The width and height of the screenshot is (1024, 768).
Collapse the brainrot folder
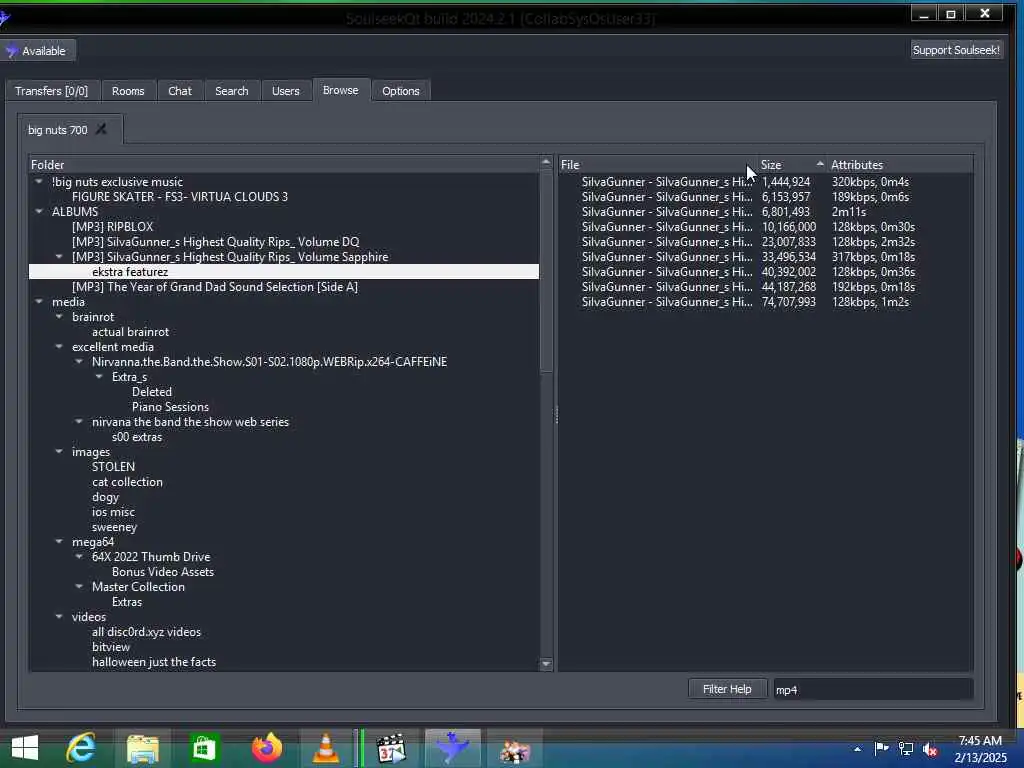(x=59, y=317)
